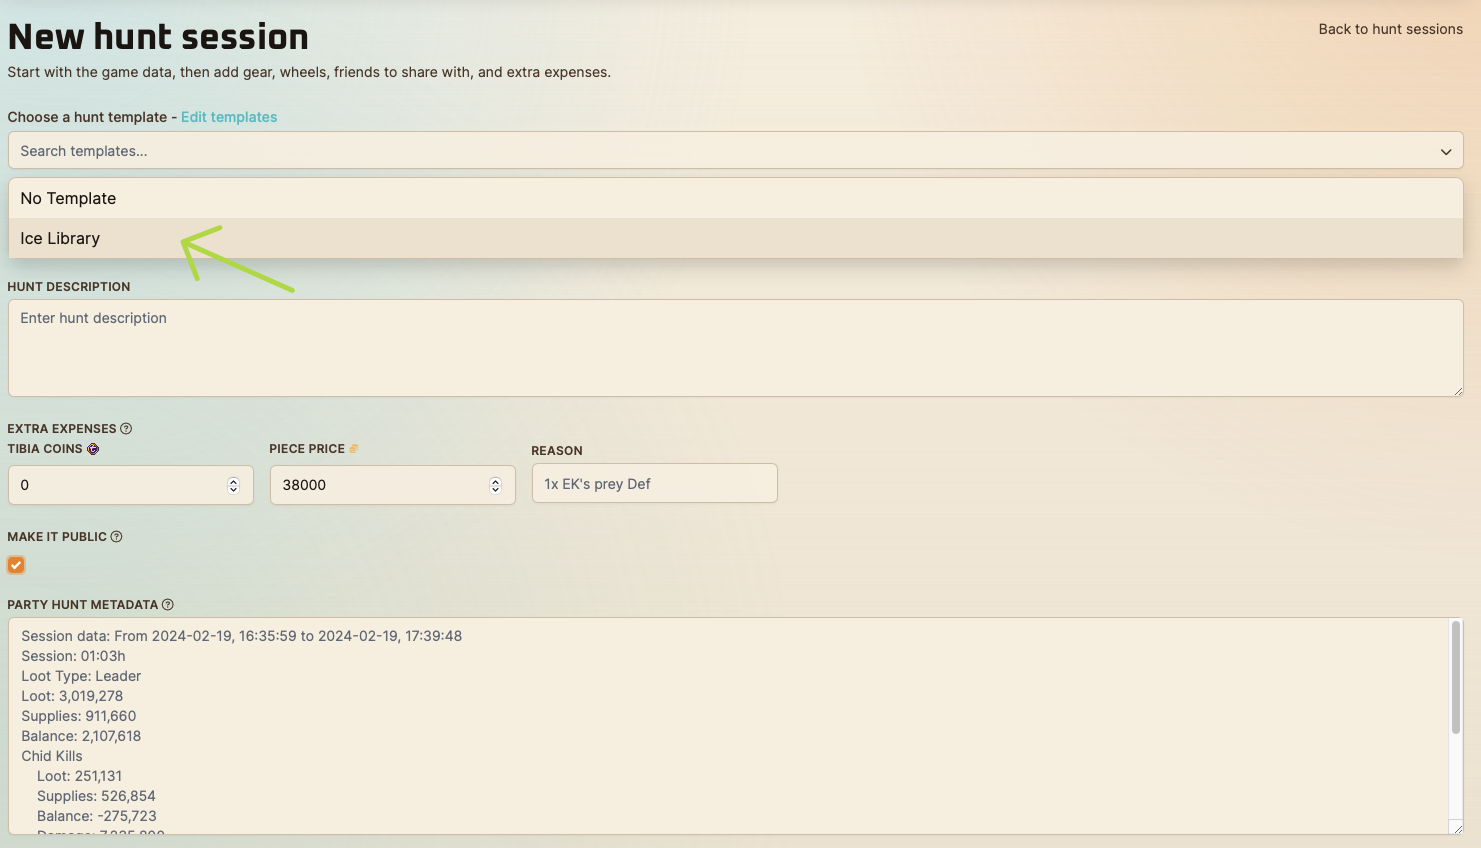Click inside the Tibia Coins number field
The width and height of the screenshot is (1481, 848).
coord(115,485)
